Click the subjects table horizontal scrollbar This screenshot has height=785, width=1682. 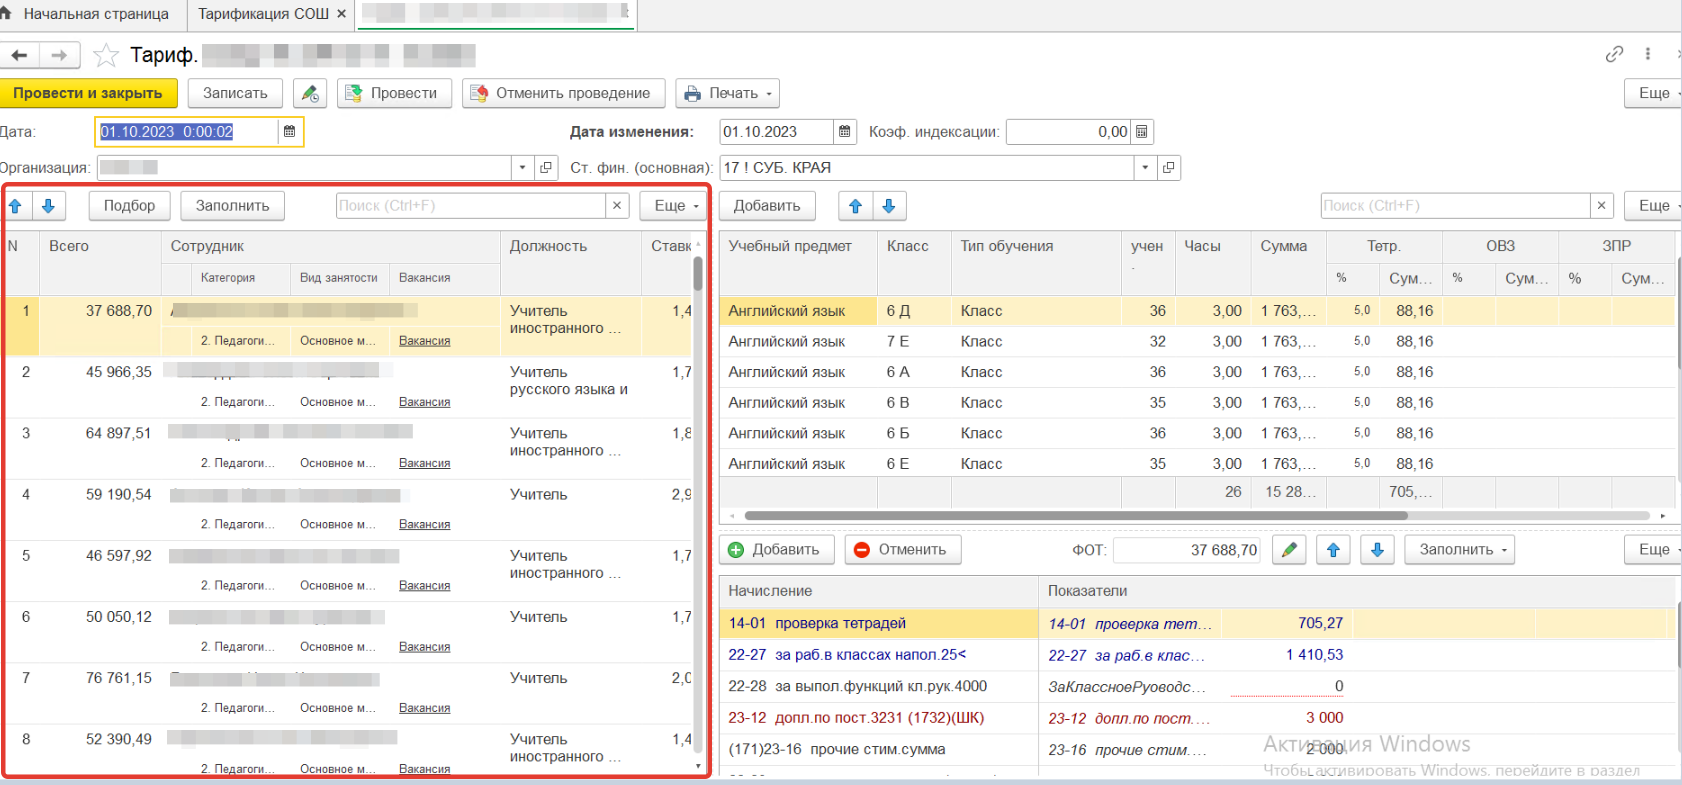coord(1075,516)
